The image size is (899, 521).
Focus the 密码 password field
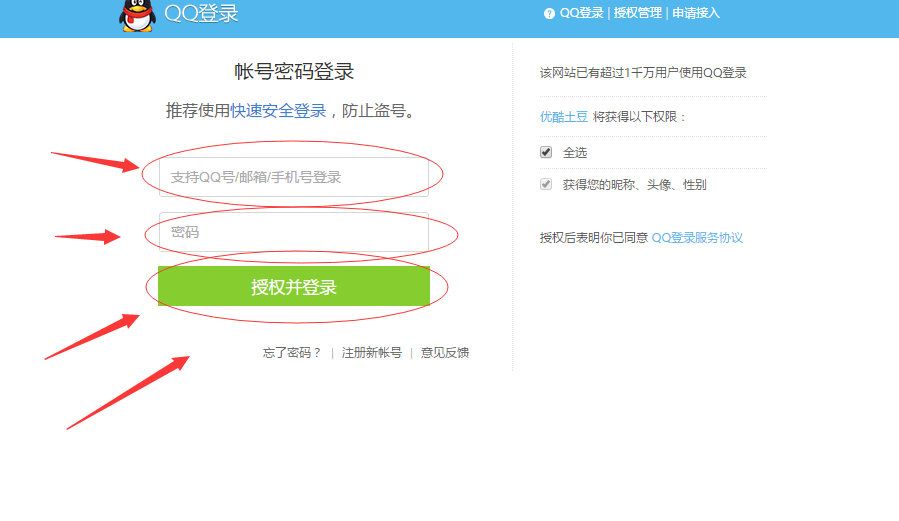(x=294, y=232)
